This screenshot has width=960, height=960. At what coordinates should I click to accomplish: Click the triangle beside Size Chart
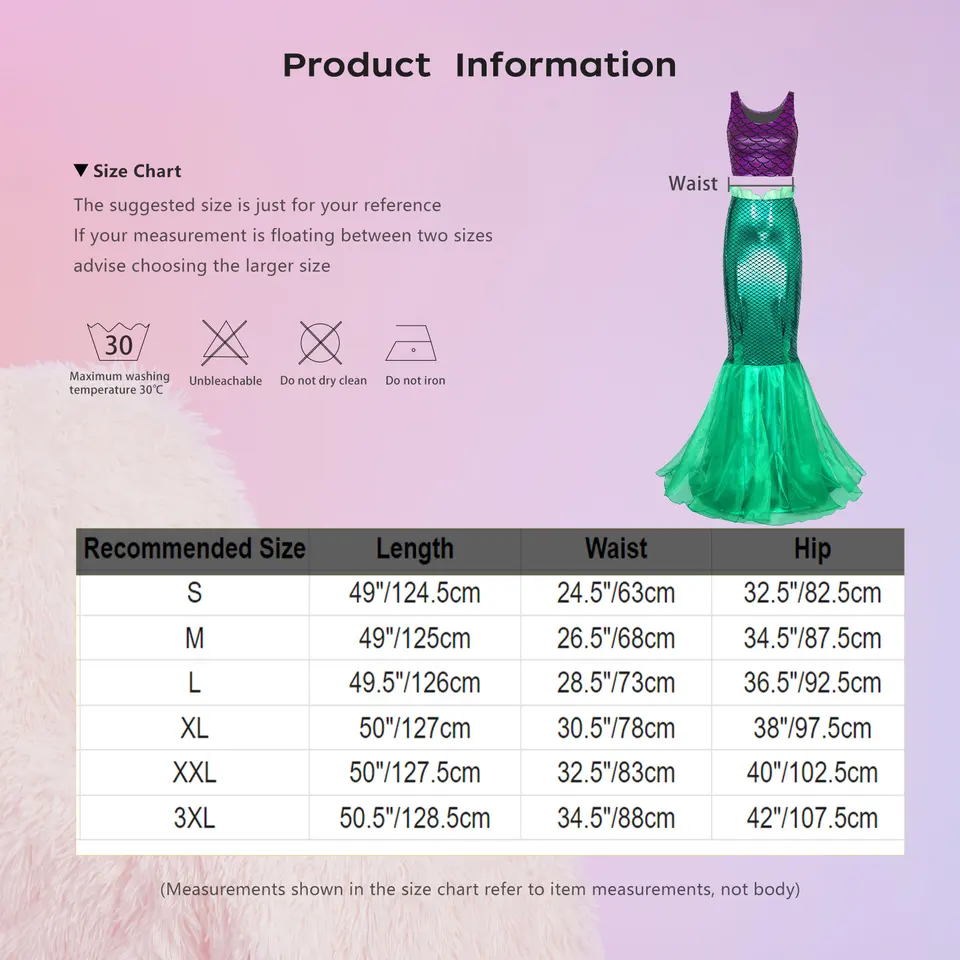81,170
